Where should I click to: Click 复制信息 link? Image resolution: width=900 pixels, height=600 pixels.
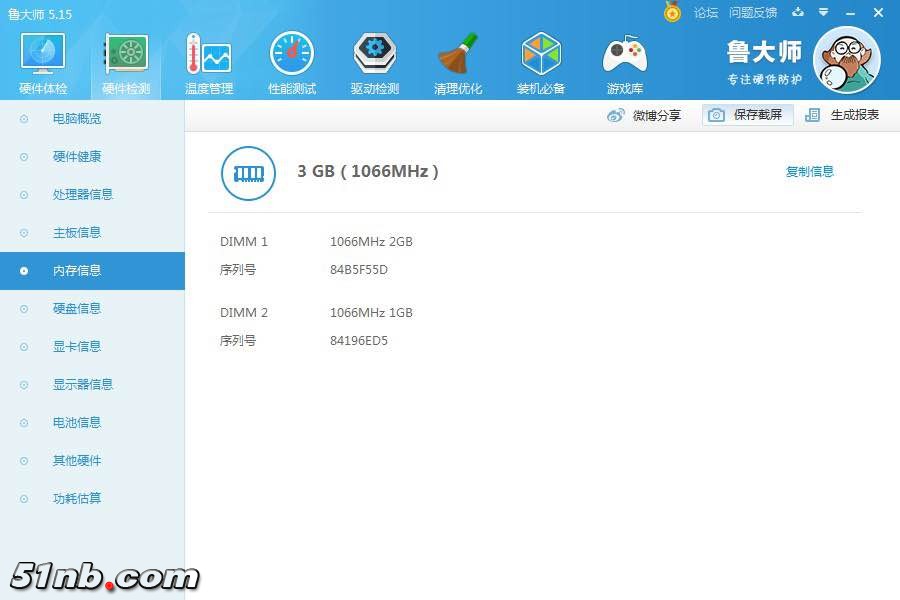809,172
